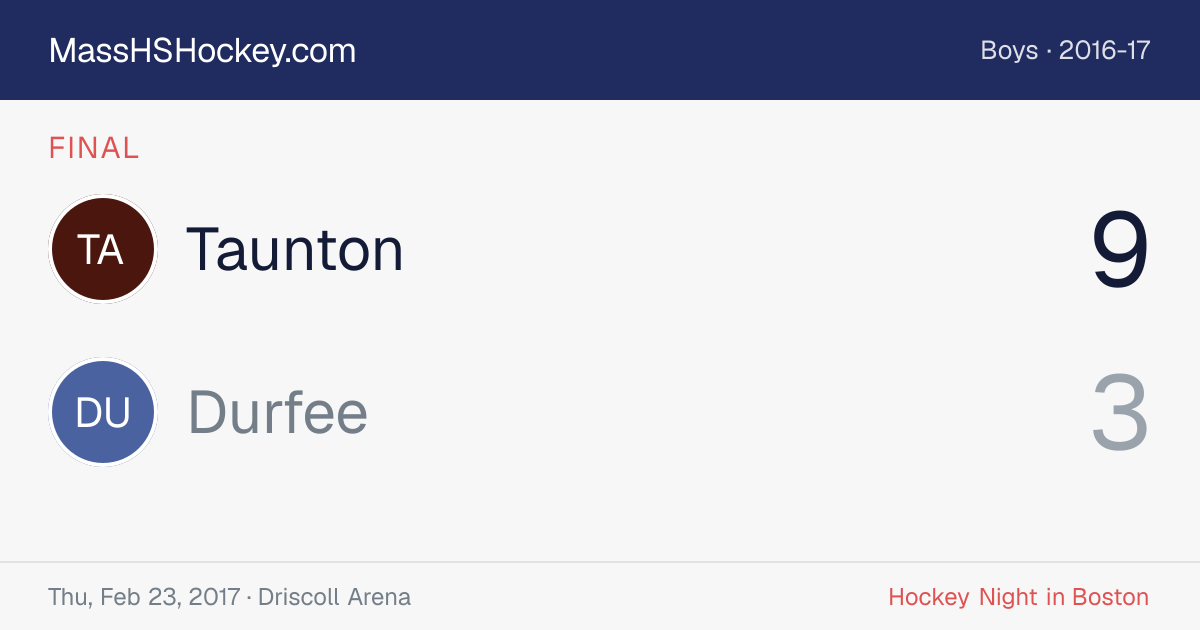Click empty space between Durfee name and score
This screenshot has height=630, width=1200.
click(729, 413)
